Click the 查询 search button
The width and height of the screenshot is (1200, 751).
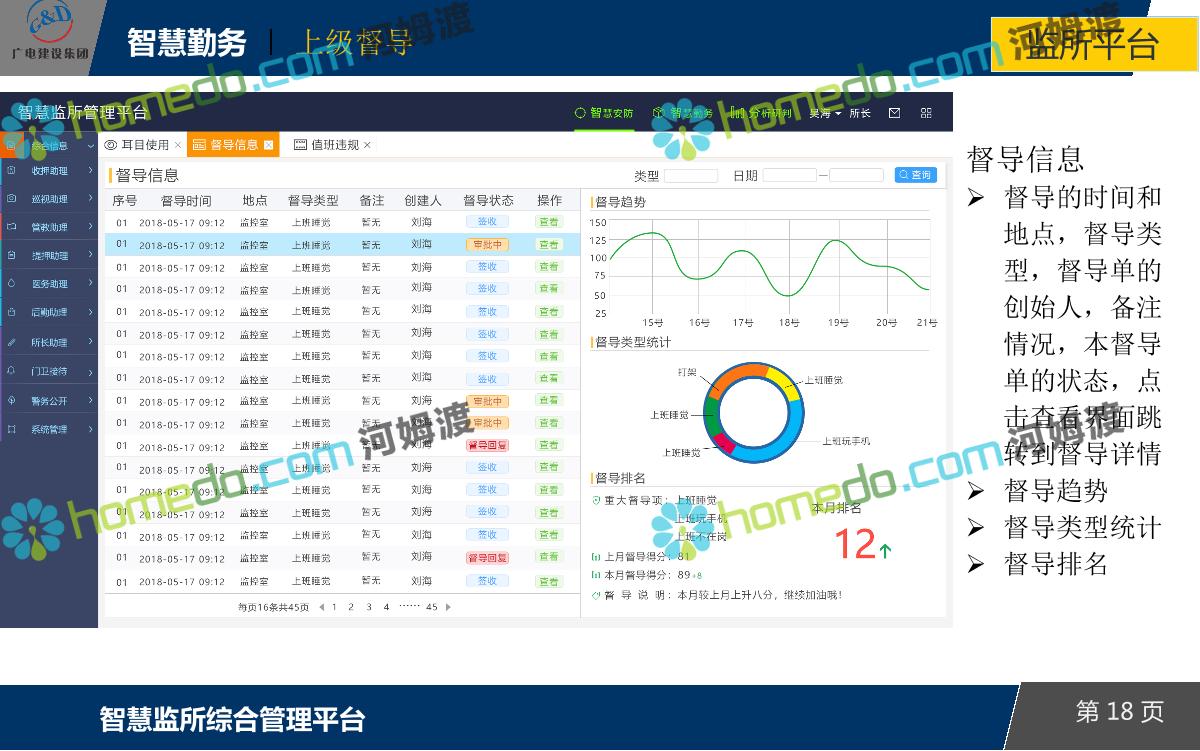coord(916,175)
